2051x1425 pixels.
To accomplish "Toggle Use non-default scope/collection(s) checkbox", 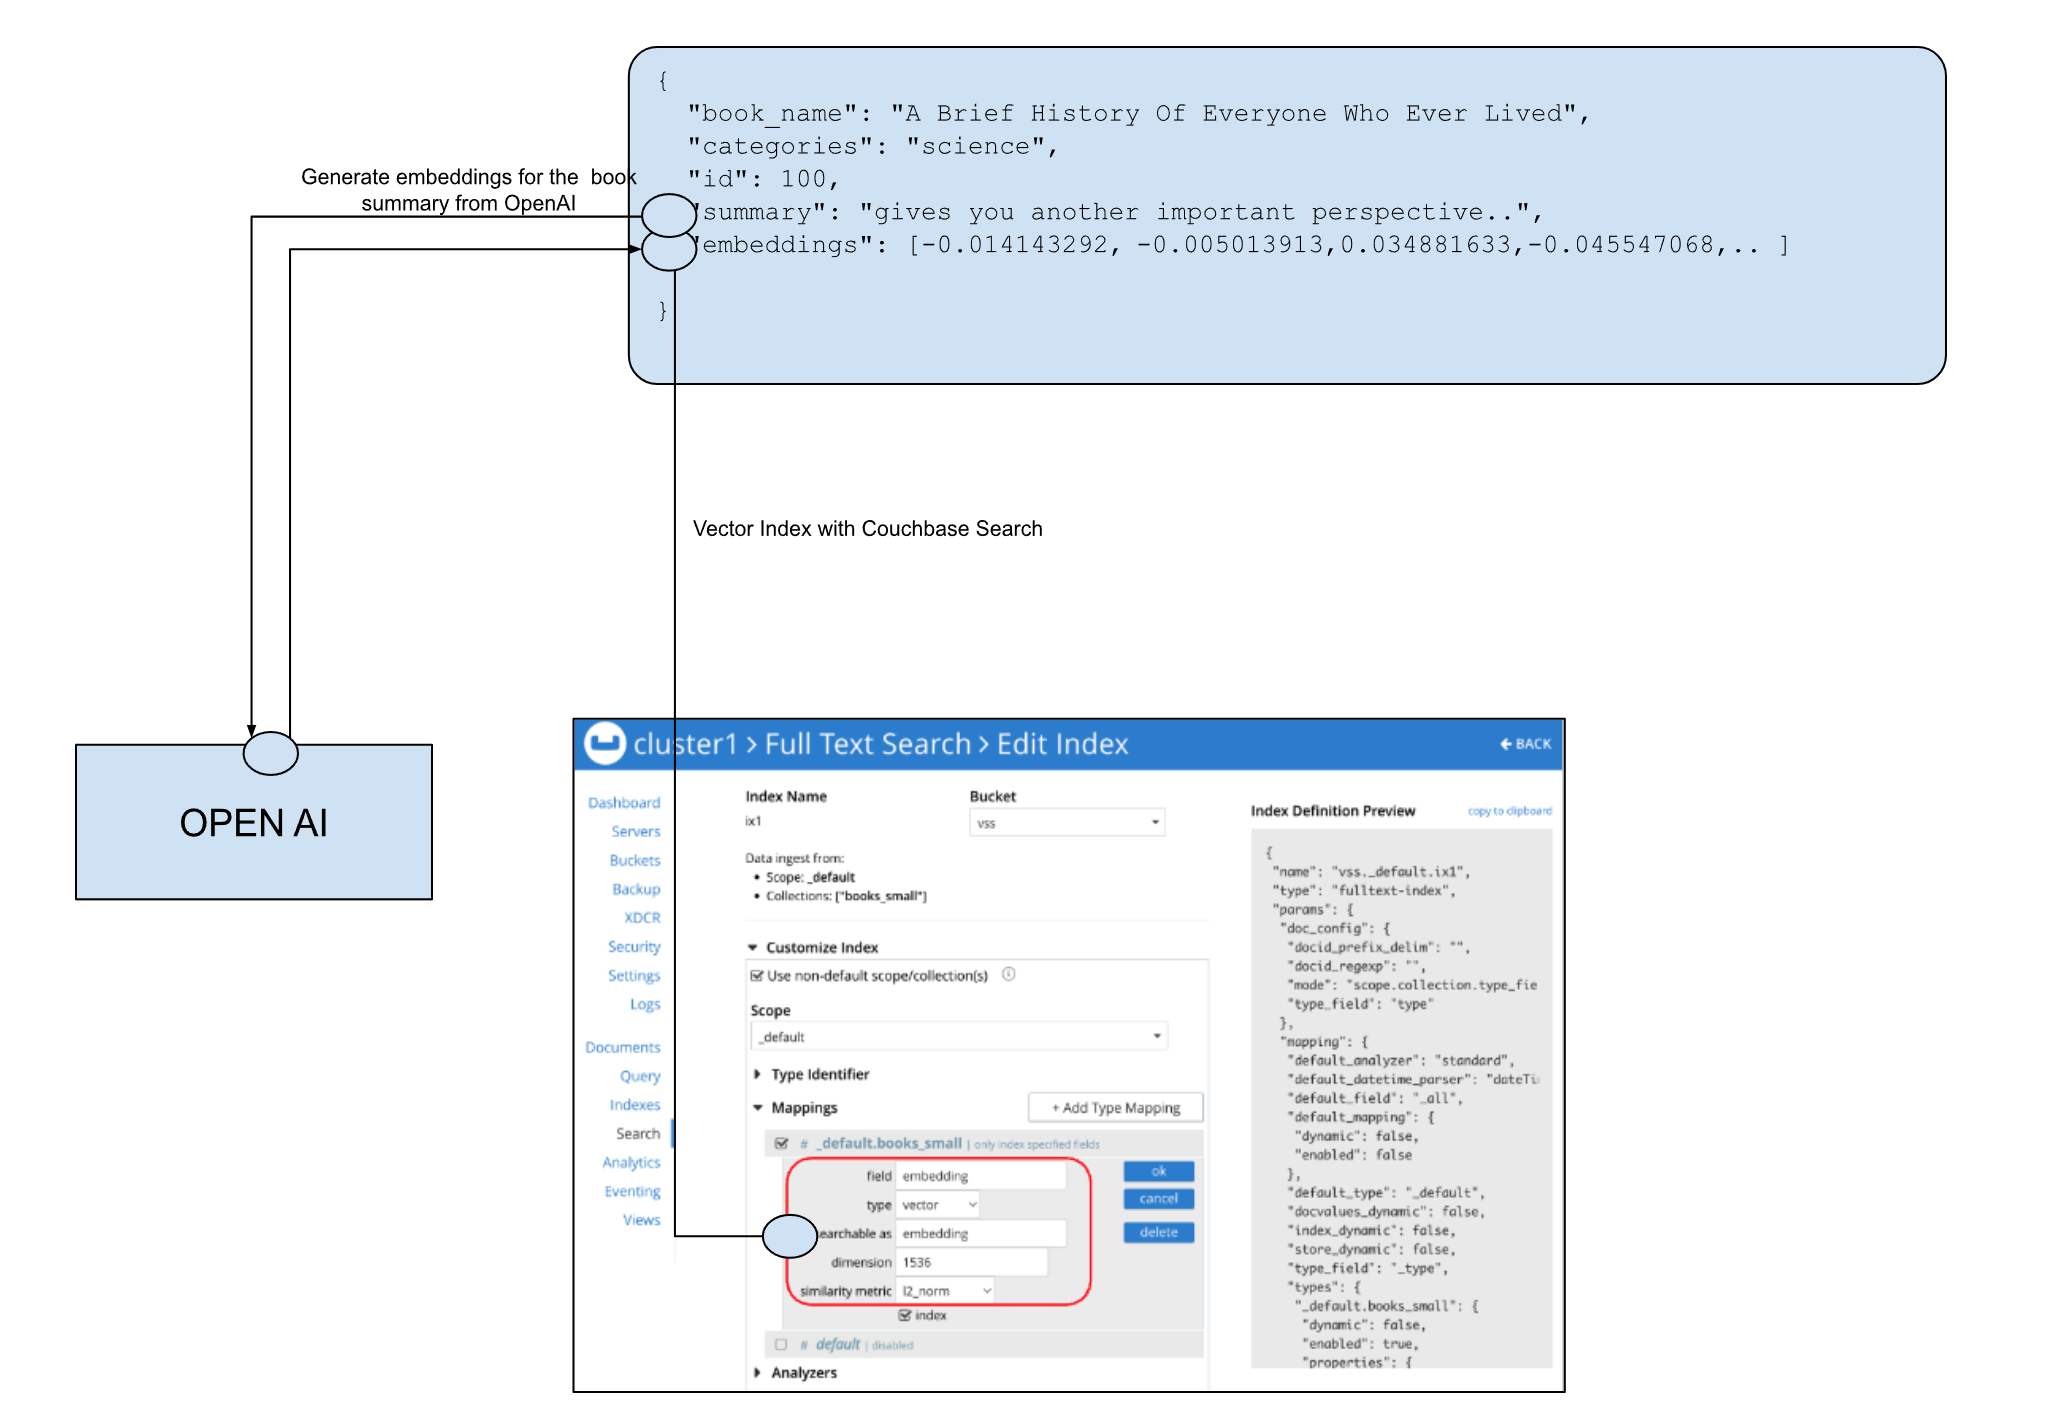I will click(757, 976).
